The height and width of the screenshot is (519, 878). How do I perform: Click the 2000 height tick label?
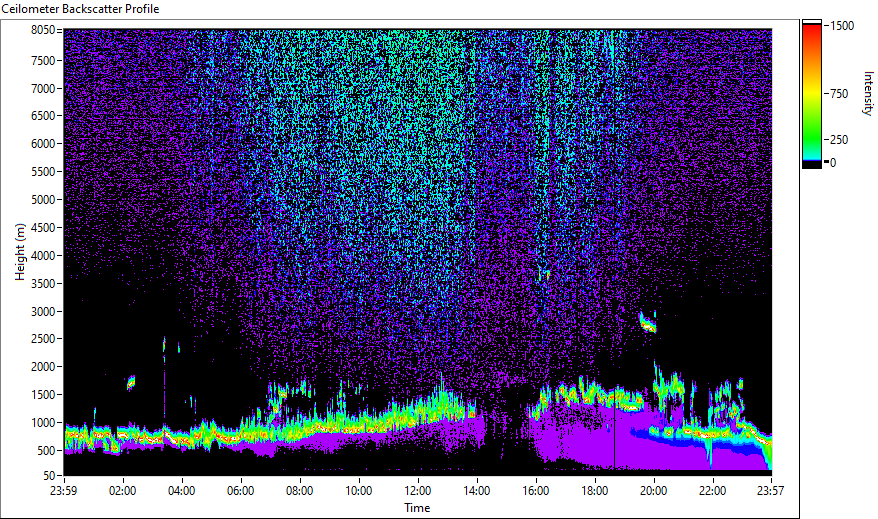coord(43,367)
